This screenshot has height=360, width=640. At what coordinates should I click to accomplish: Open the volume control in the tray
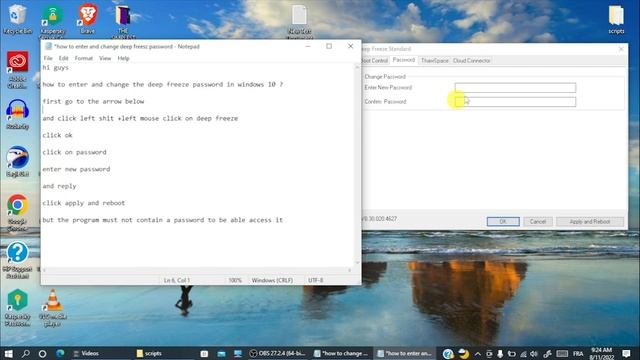(x=534, y=354)
